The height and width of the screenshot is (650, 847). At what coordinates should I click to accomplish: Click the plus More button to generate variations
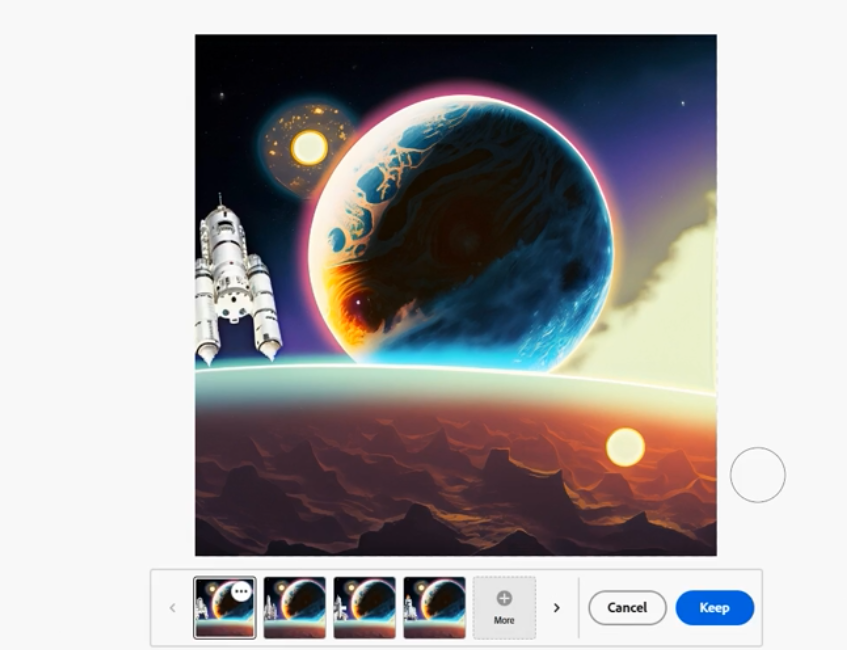click(x=504, y=607)
